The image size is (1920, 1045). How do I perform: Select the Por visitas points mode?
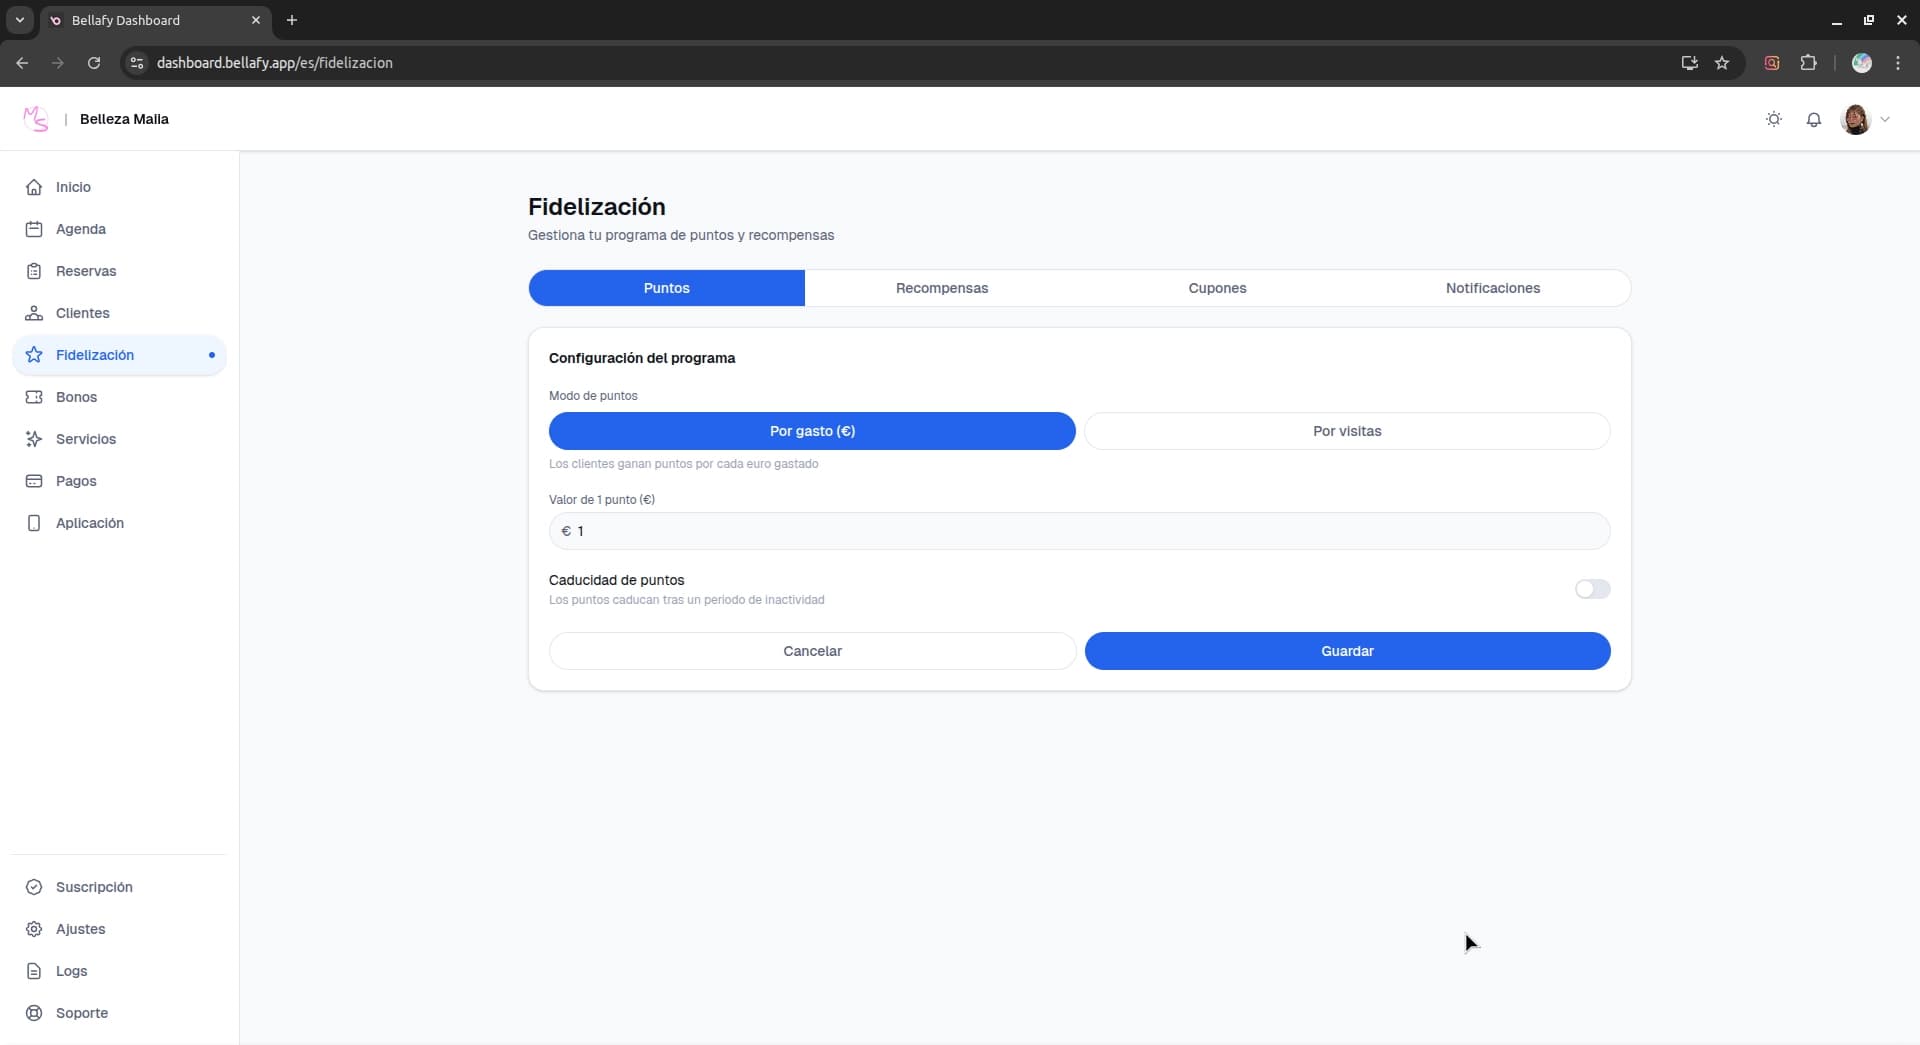[x=1347, y=431]
